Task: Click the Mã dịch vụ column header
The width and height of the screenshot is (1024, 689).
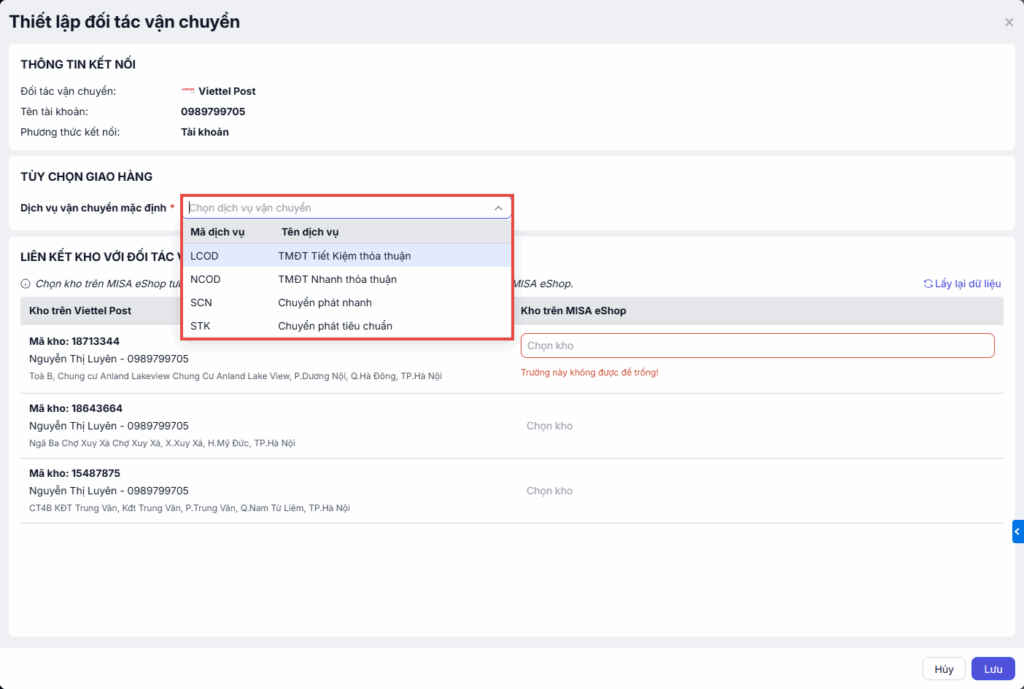Action: 218,232
